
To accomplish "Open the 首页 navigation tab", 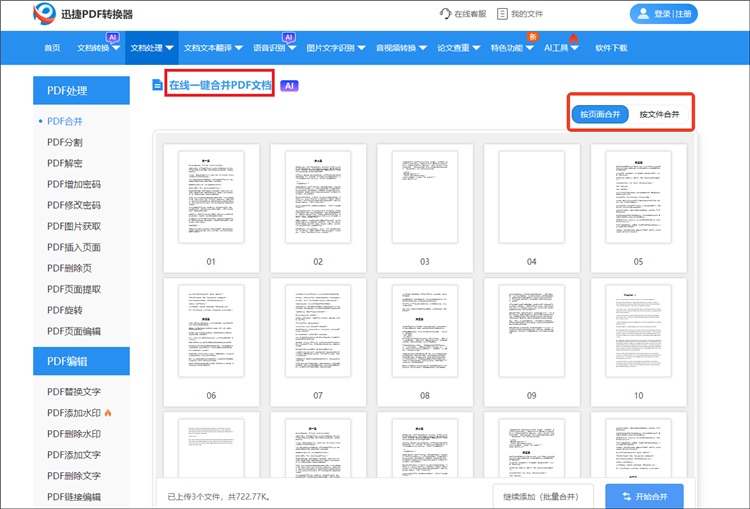I will pyautogui.click(x=52, y=48).
